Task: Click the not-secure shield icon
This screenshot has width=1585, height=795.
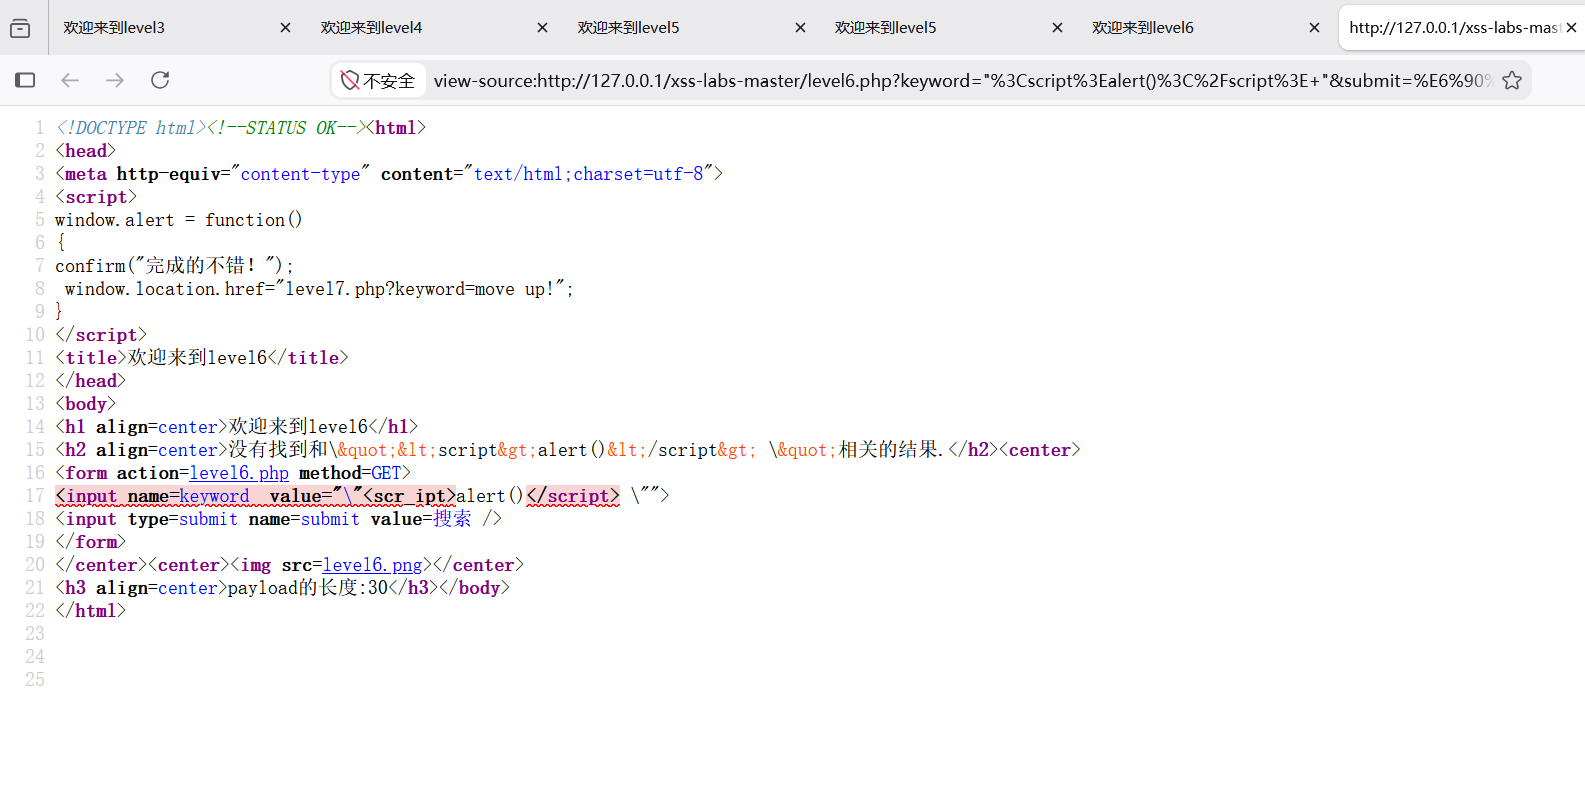Action: click(350, 80)
